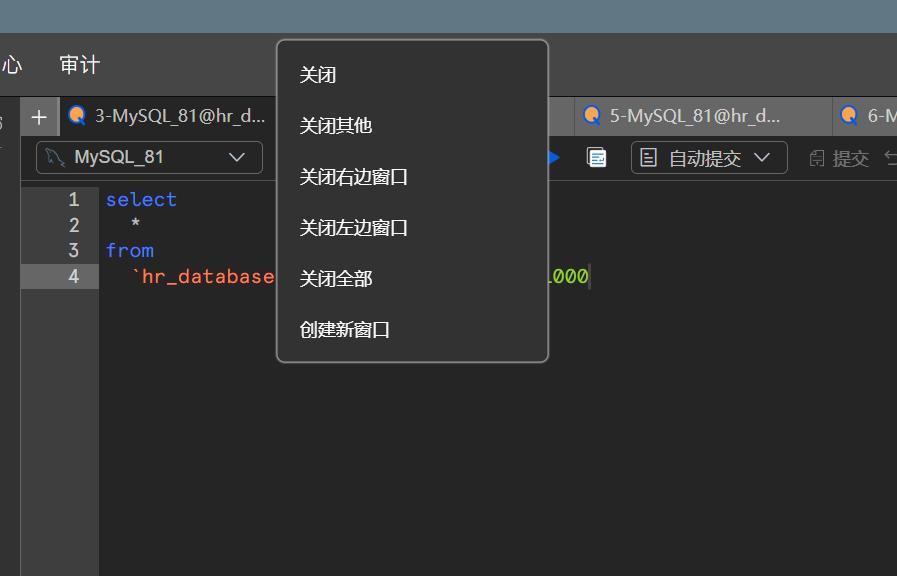Select line number 1 in the editor gutter

tap(74, 200)
